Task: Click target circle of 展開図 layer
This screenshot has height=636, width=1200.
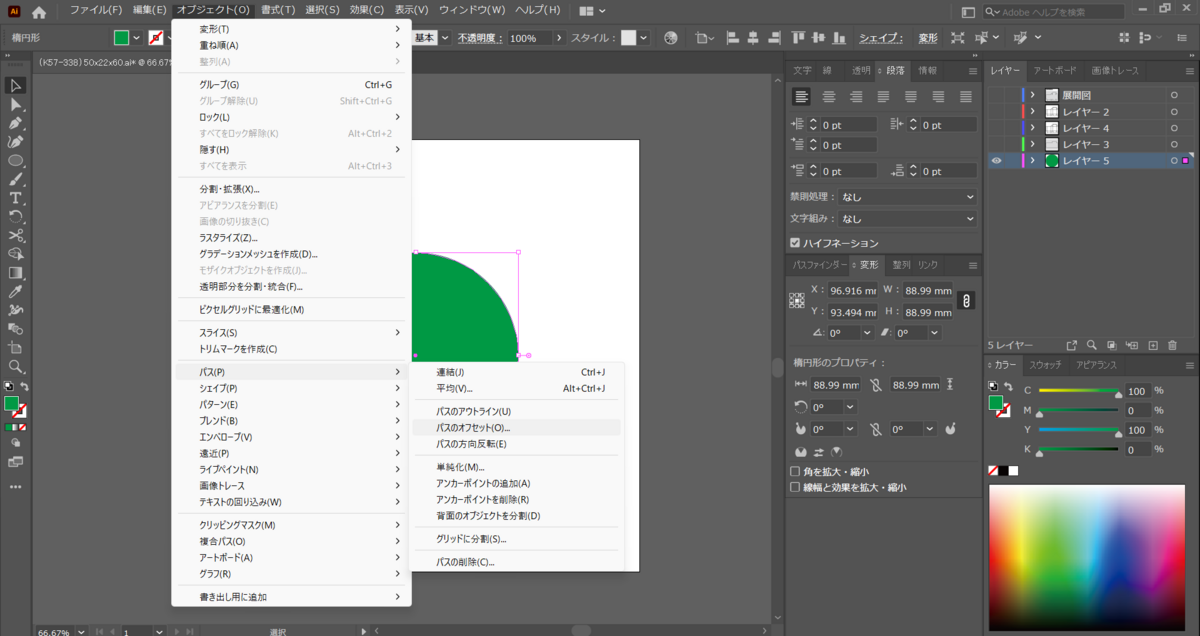Action: [x=1174, y=95]
